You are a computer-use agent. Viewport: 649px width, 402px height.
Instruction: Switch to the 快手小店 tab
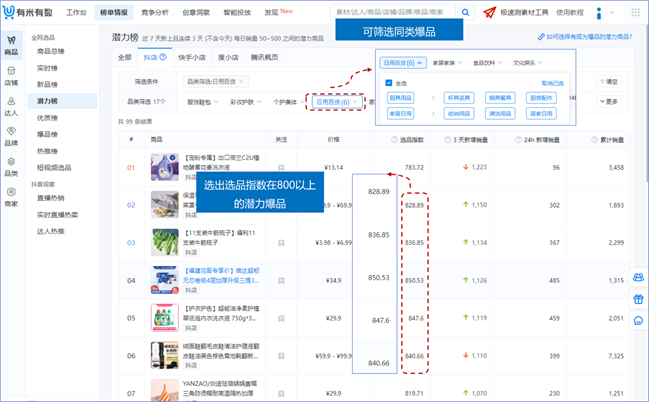(x=192, y=58)
